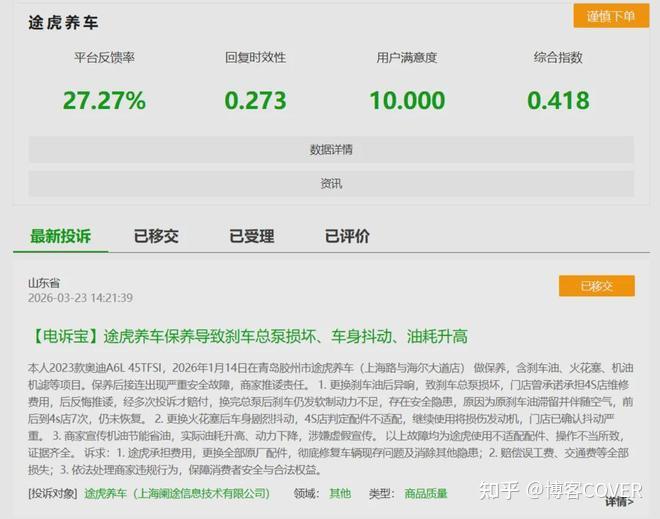Click the 山东省 location text
The width and height of the screenshot is (660, 519).
coord(44,283)
